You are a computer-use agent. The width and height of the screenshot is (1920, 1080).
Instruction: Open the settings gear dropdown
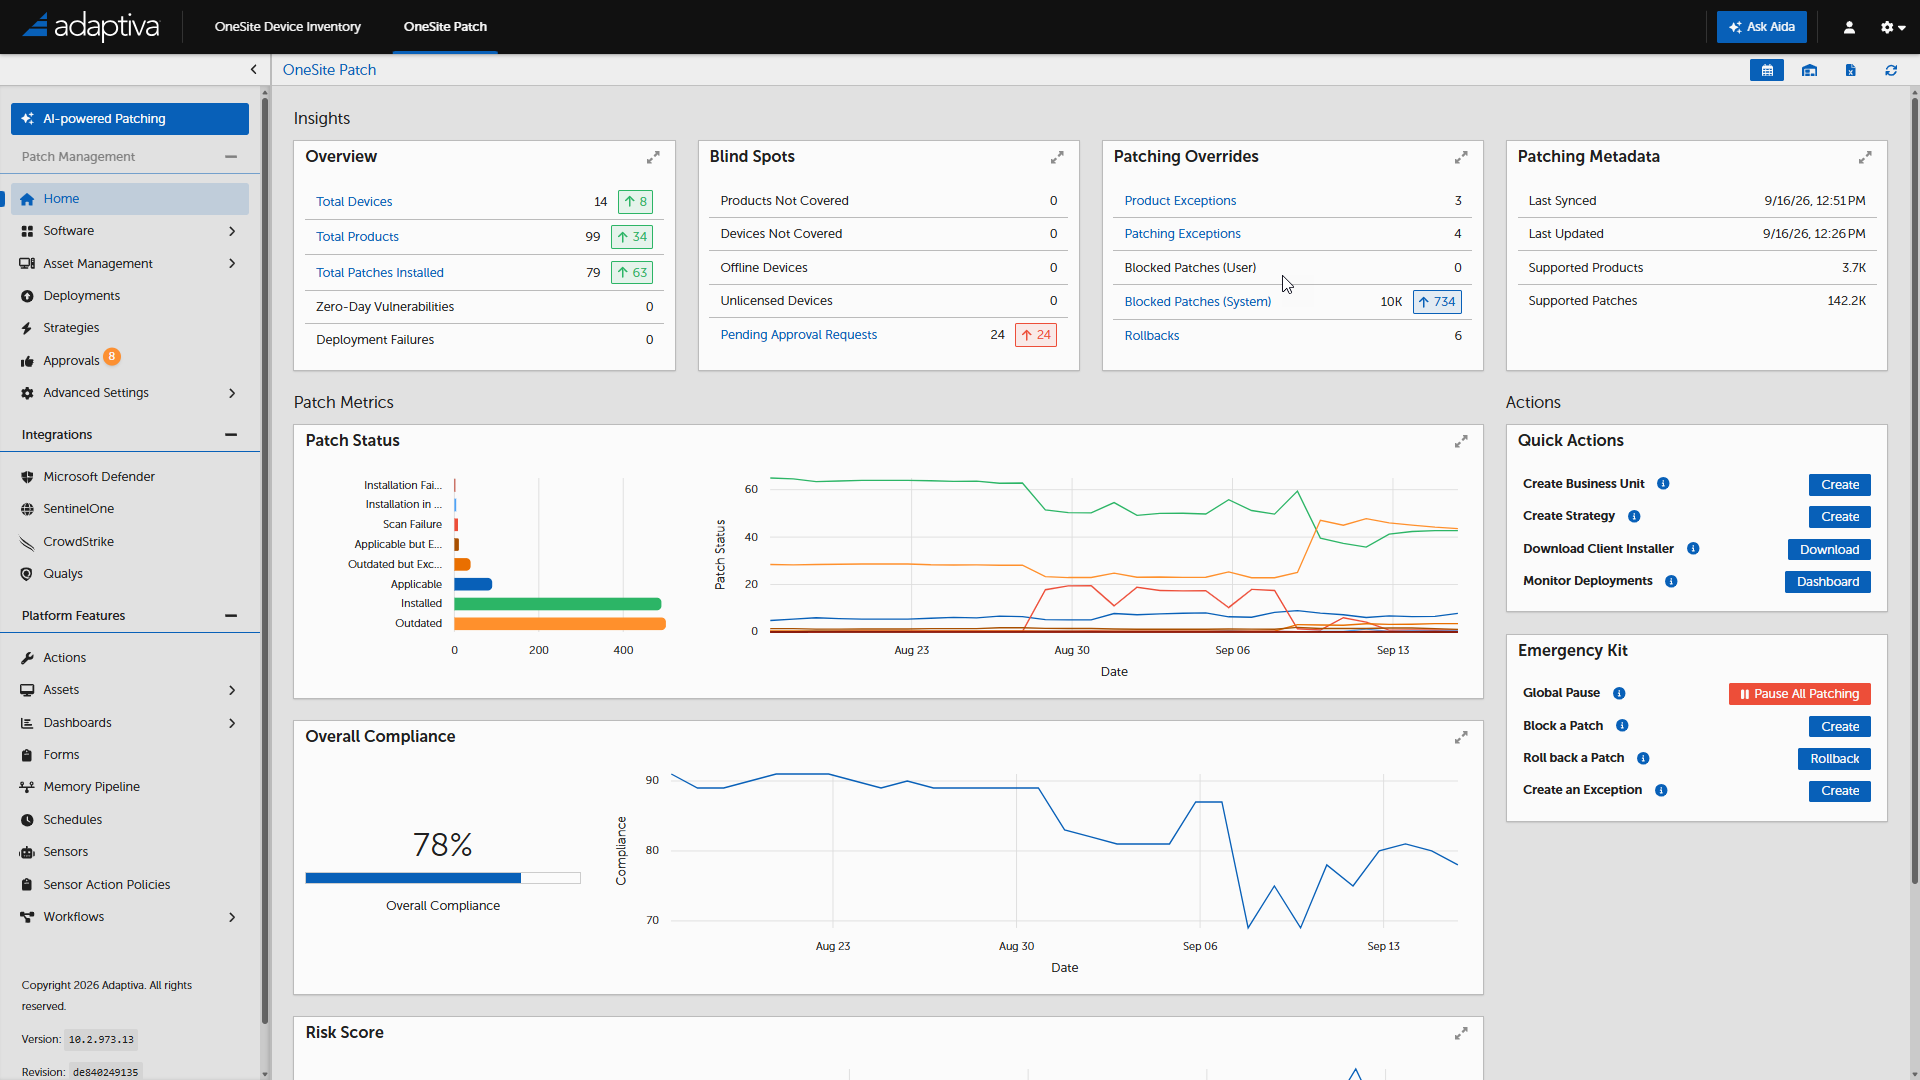point(1892,27)
